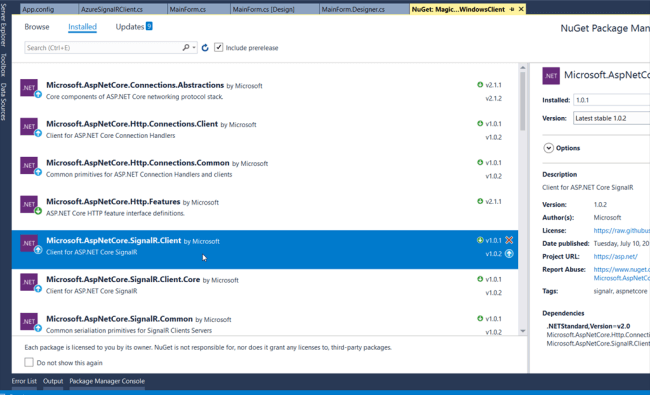The image size is (650, 395).
Task: Select Microsoft.AspNetCore.Http.Connections.Client package
Action: click(x=264, y=129)
